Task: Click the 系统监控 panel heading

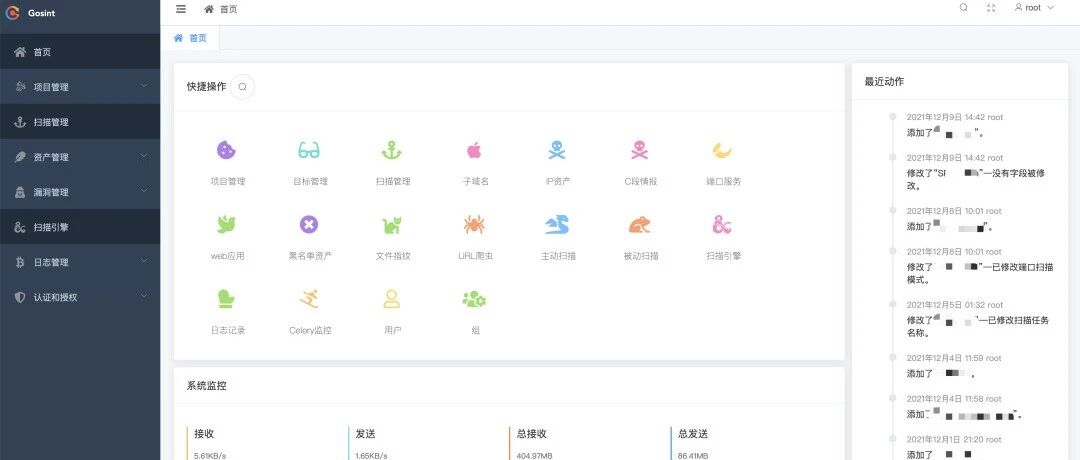Action: pyautogui.click(x=207, y=386)
